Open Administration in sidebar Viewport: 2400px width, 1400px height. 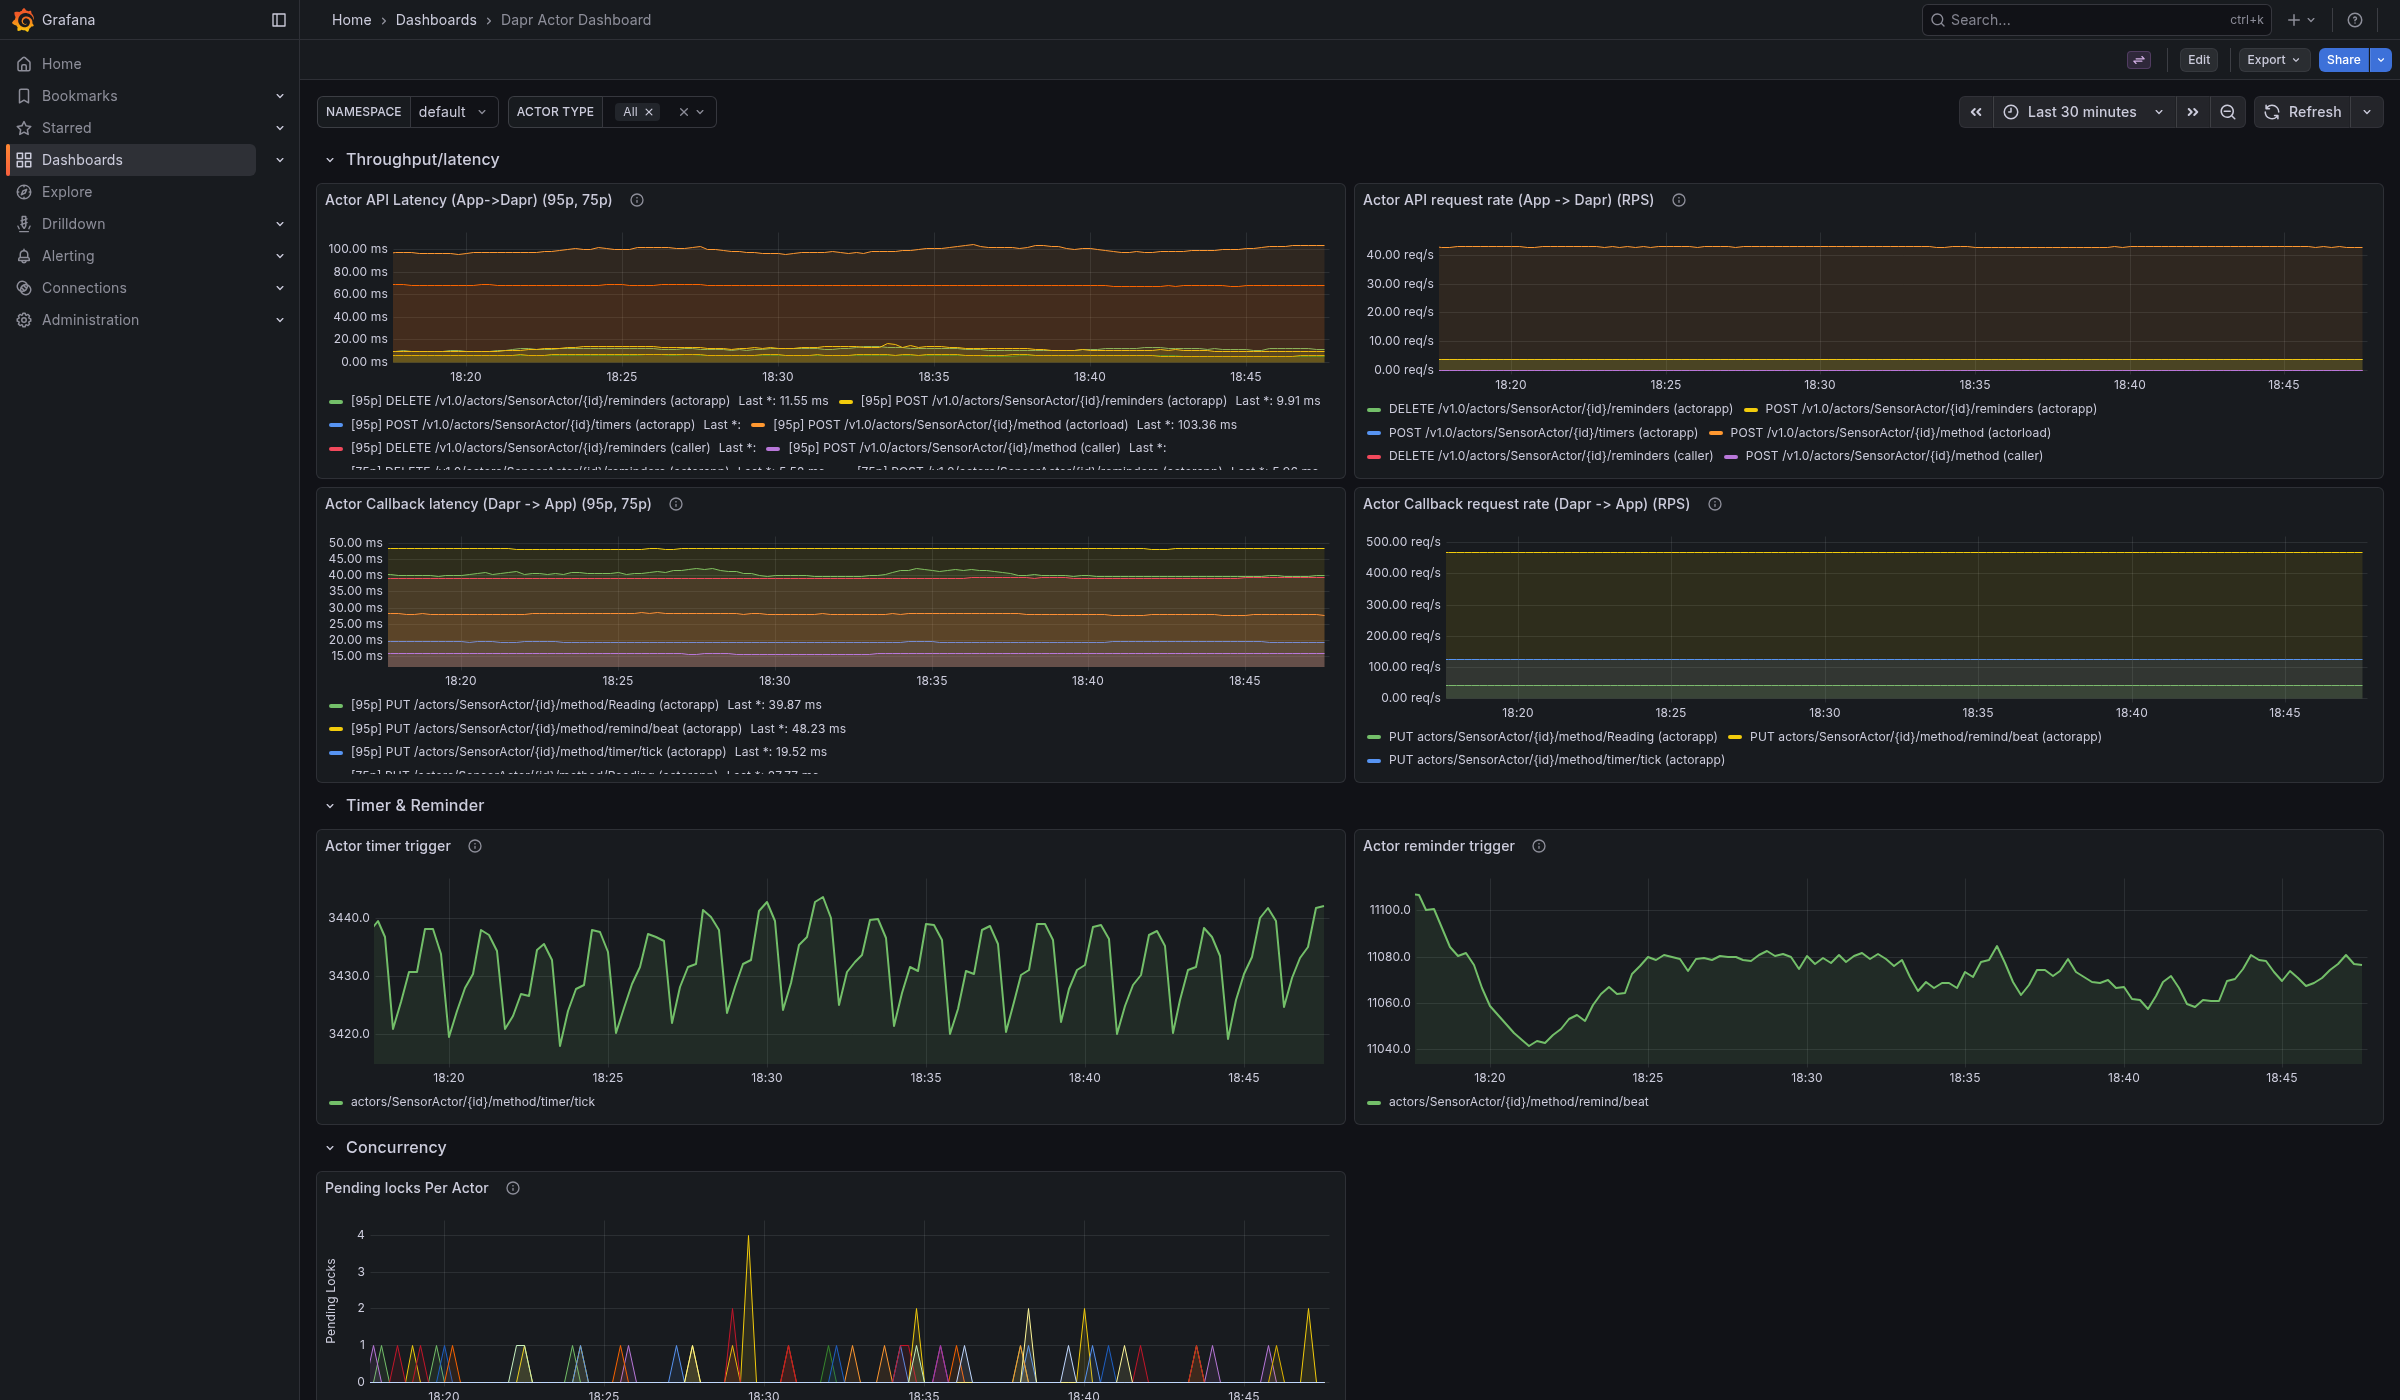(x=90, y=320)
